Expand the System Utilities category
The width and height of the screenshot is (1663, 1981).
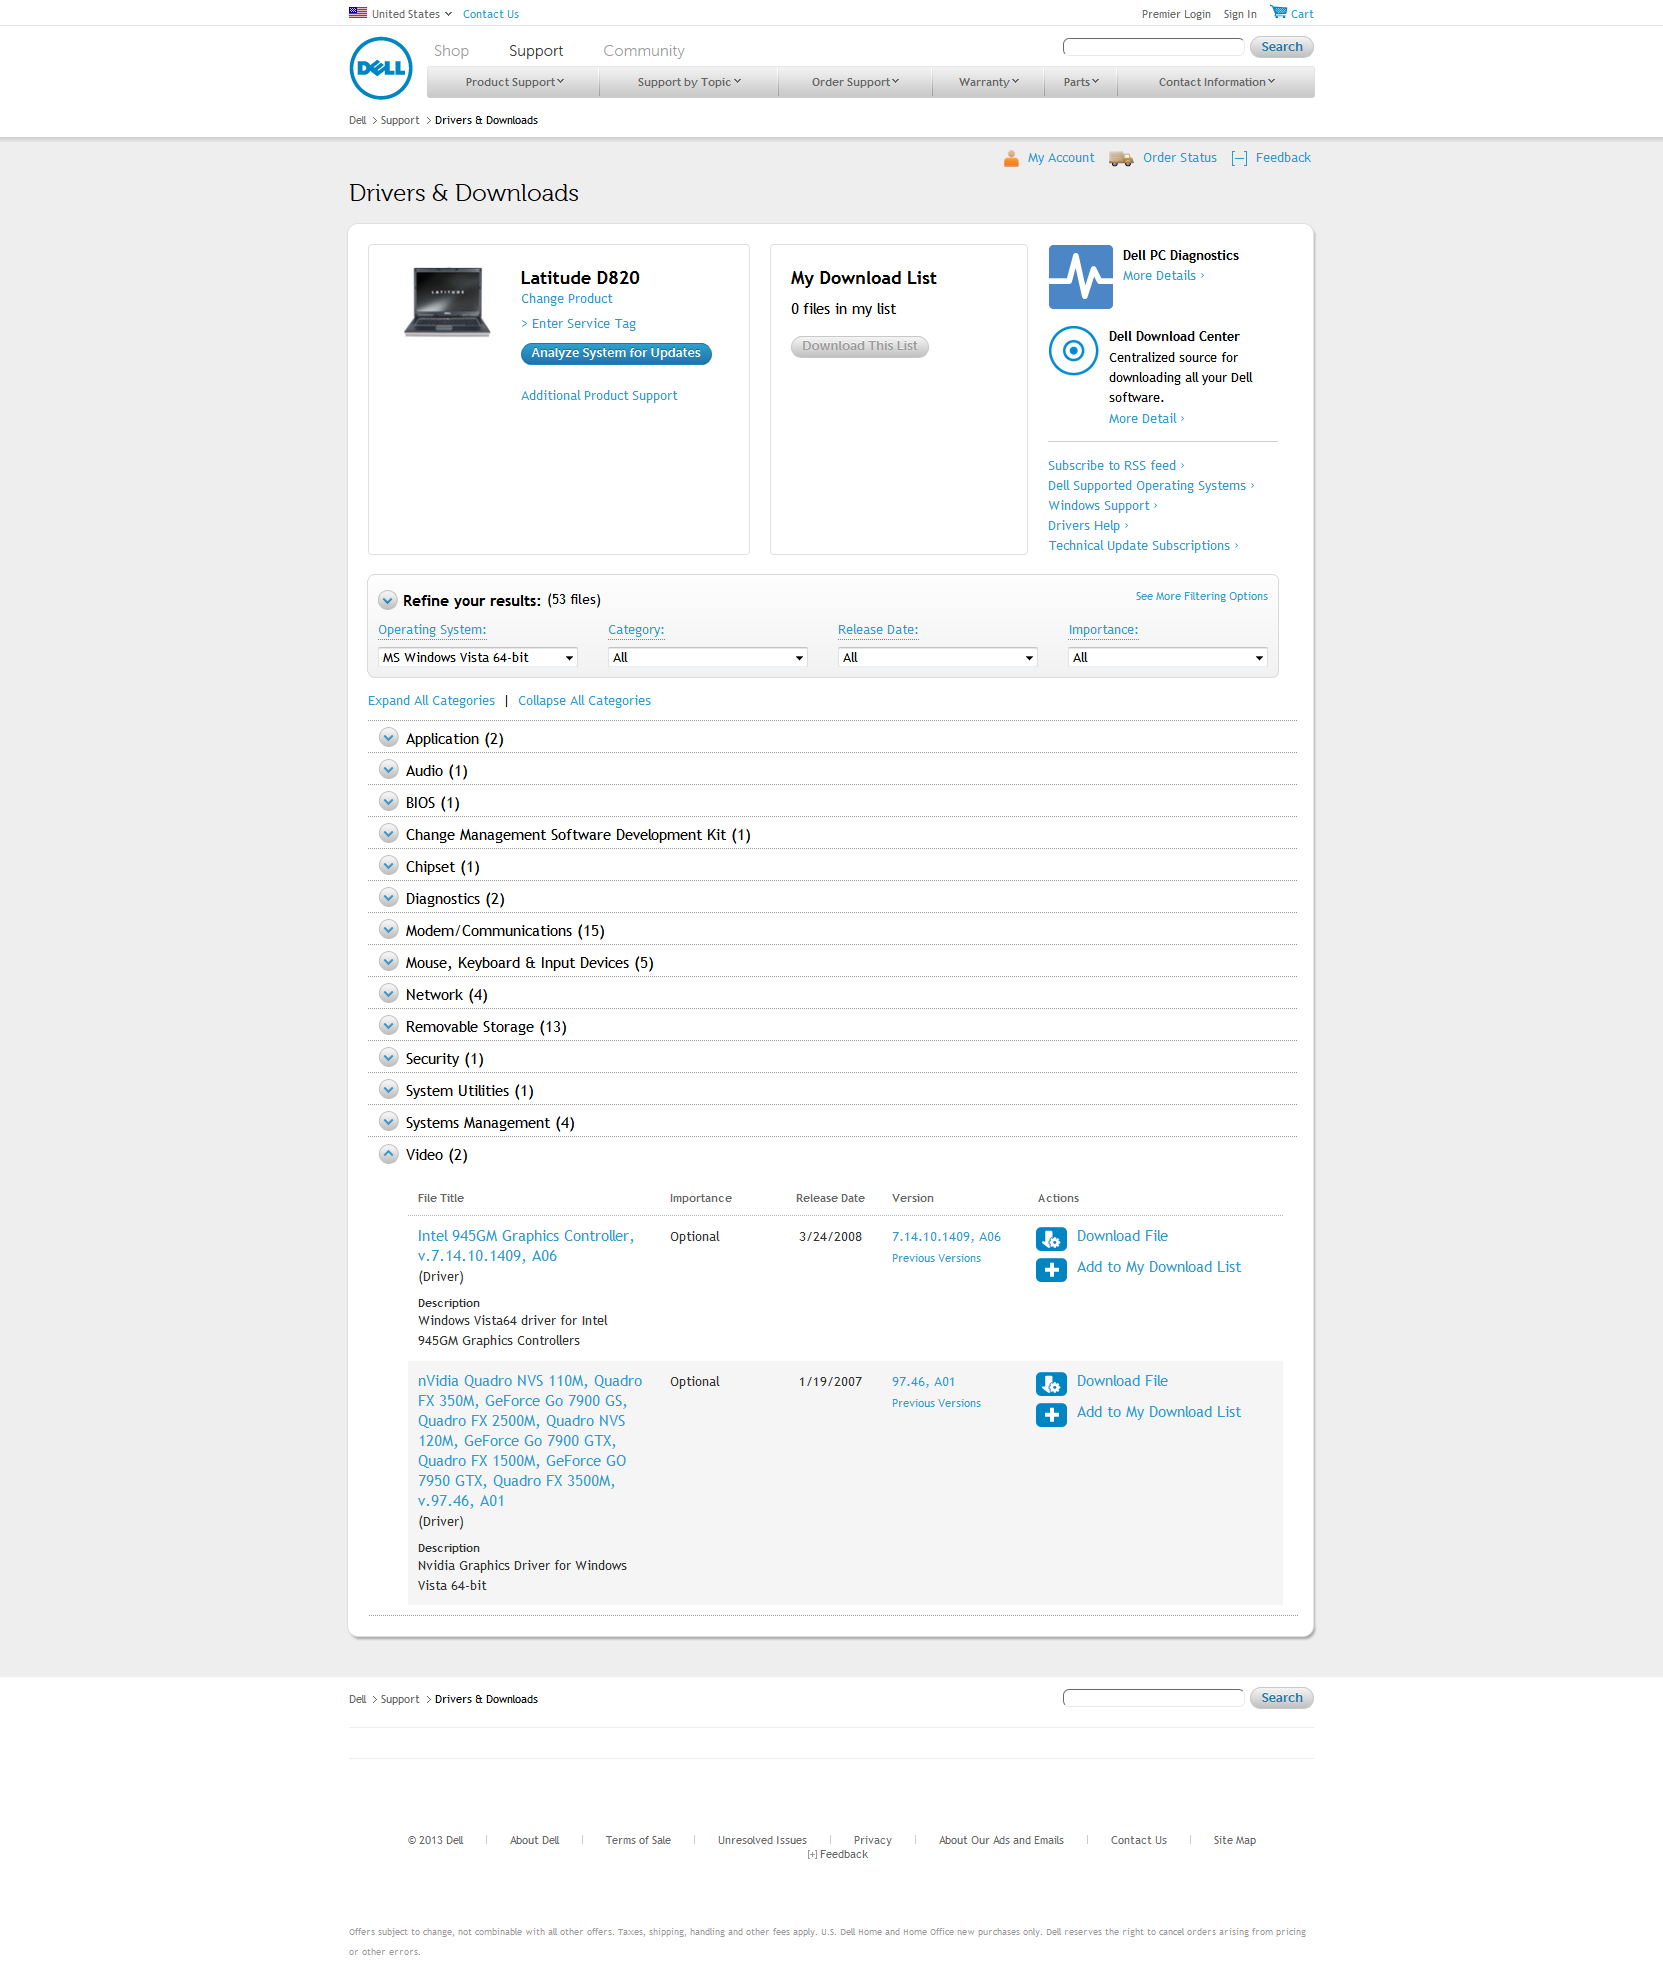click(389, 1090)
